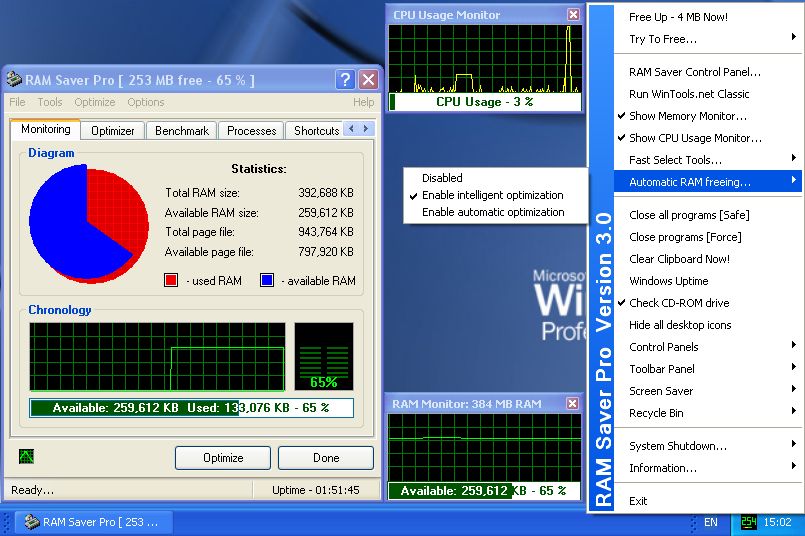
Task: Expand the System Shutdown submenu
Action: point(677,446)
